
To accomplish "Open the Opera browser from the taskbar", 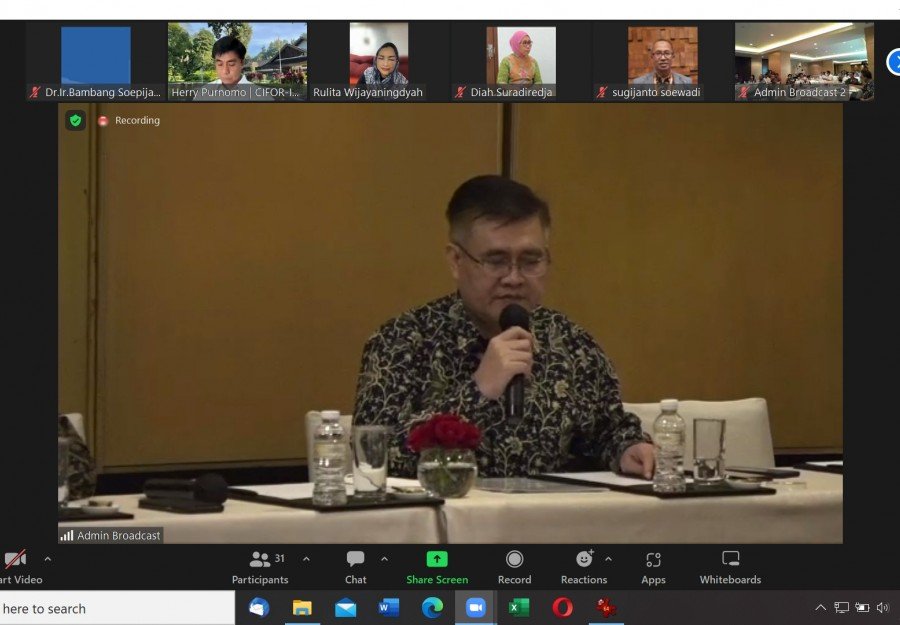I will coord(562,608).
